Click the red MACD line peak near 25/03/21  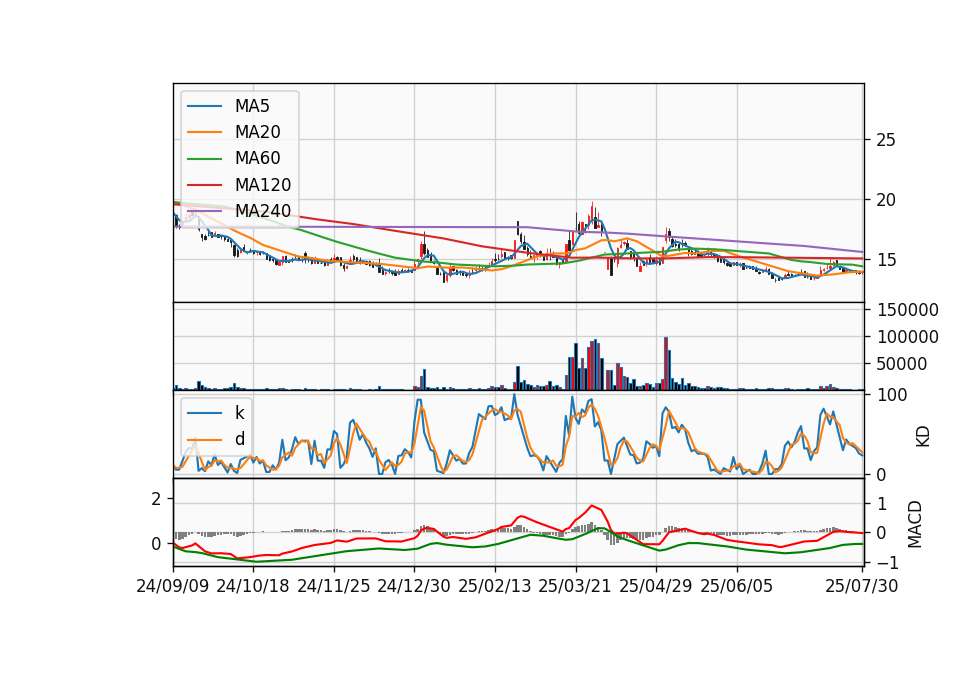click(591, 506)
